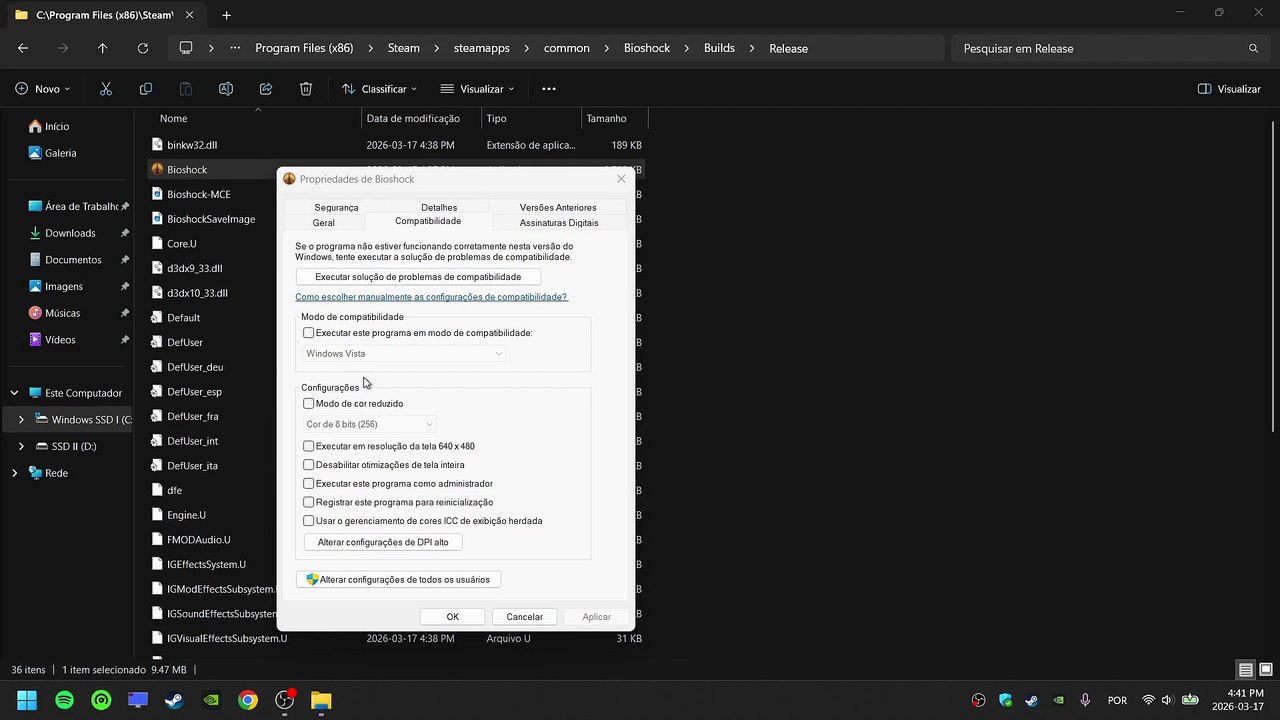Refresh the Release folder view
Screen dimensions: 1280x720
click(143, 48)
